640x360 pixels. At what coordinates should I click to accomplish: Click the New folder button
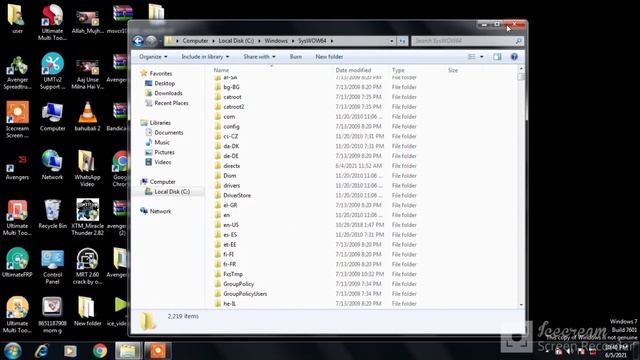click(329, 57)
